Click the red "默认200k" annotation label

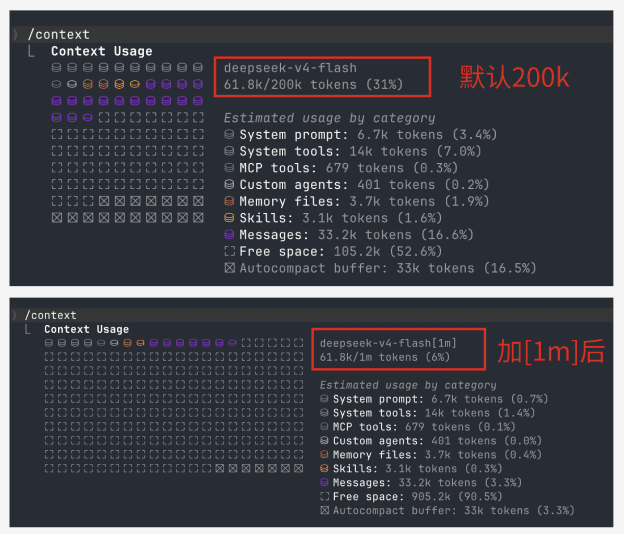(x=514, y=77)
